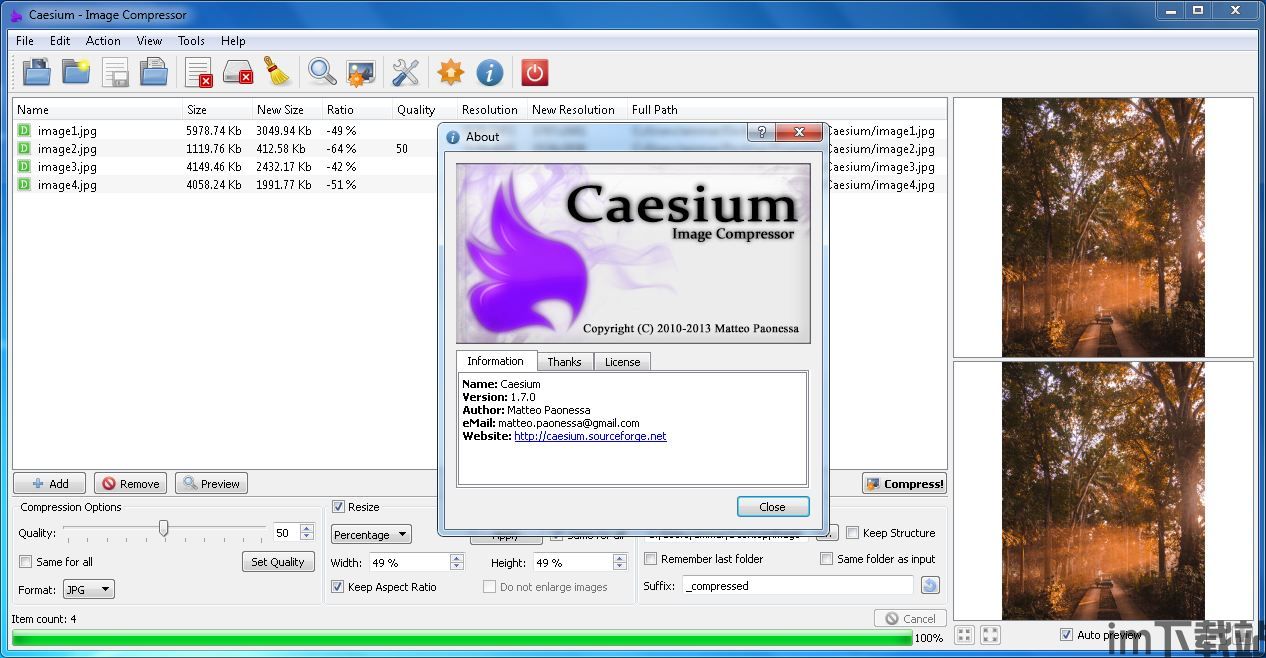Click the Remove Item toolbar icon
Viewport: 1266px width, 658px height.
198,72
